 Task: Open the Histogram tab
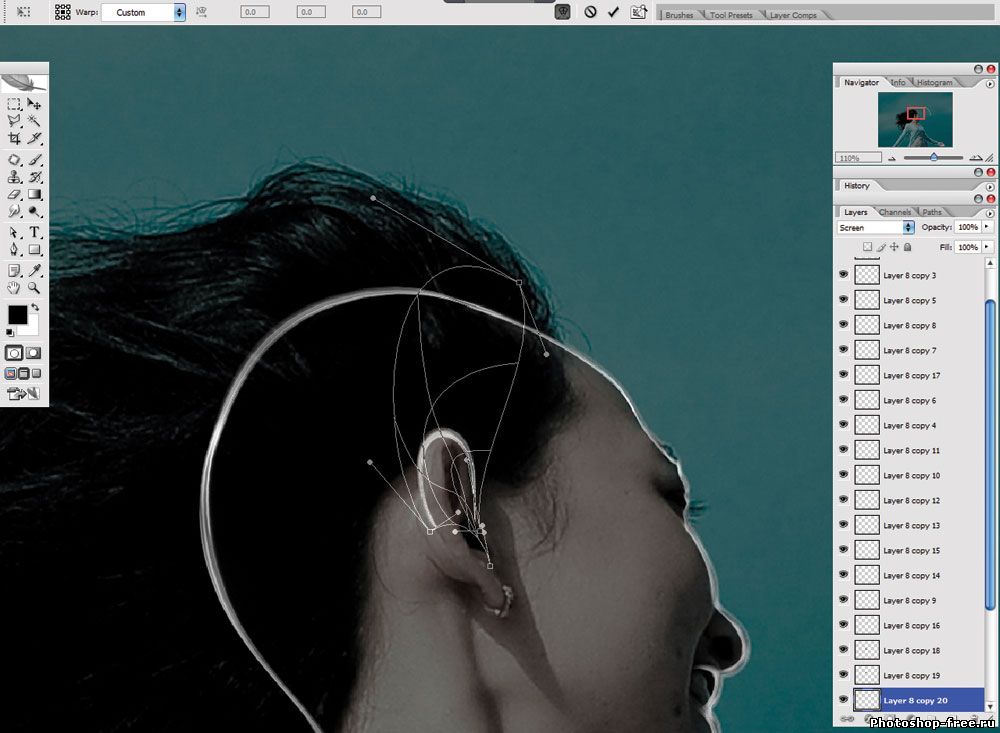(934, 82)
